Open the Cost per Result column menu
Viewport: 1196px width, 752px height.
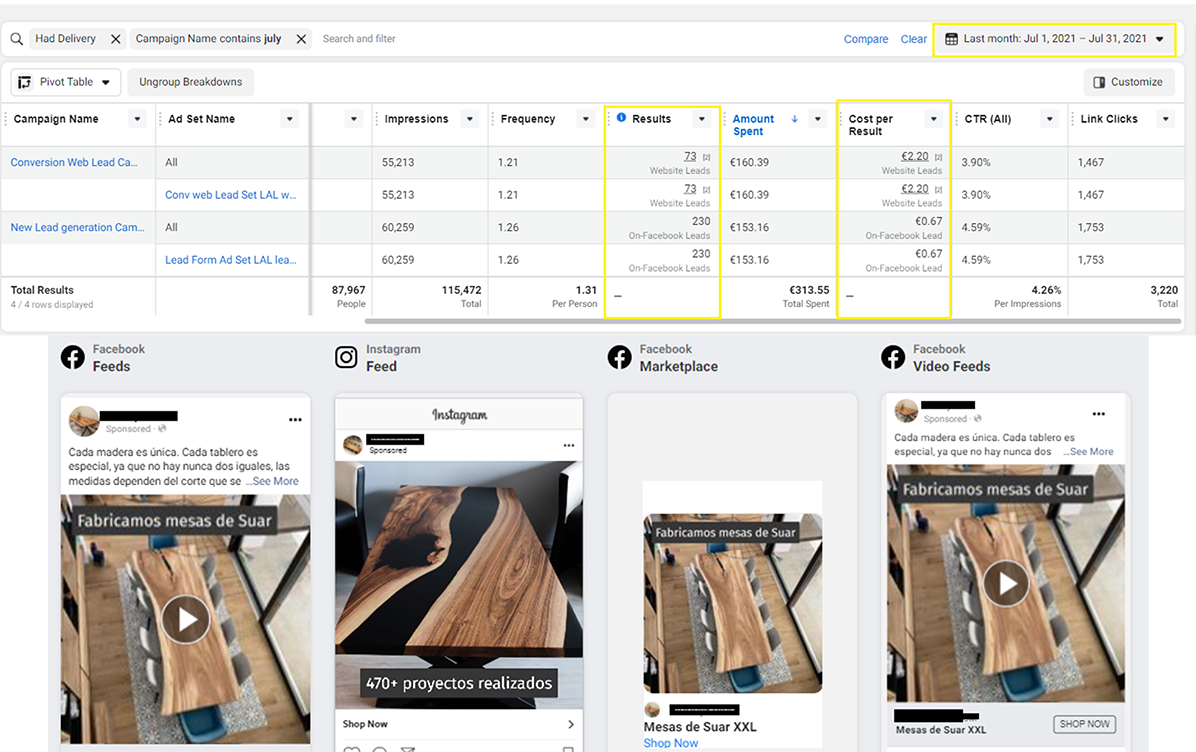click(933, 119)
